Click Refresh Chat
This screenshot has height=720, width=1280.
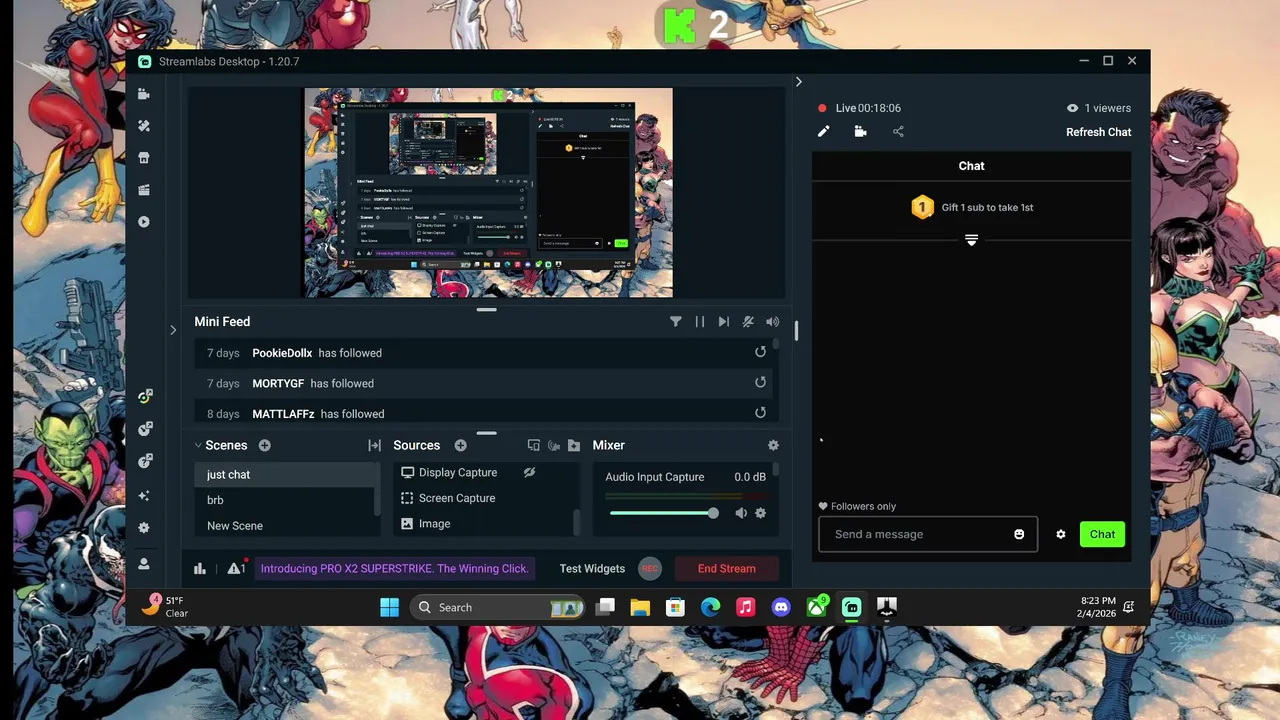(1099, 132)
